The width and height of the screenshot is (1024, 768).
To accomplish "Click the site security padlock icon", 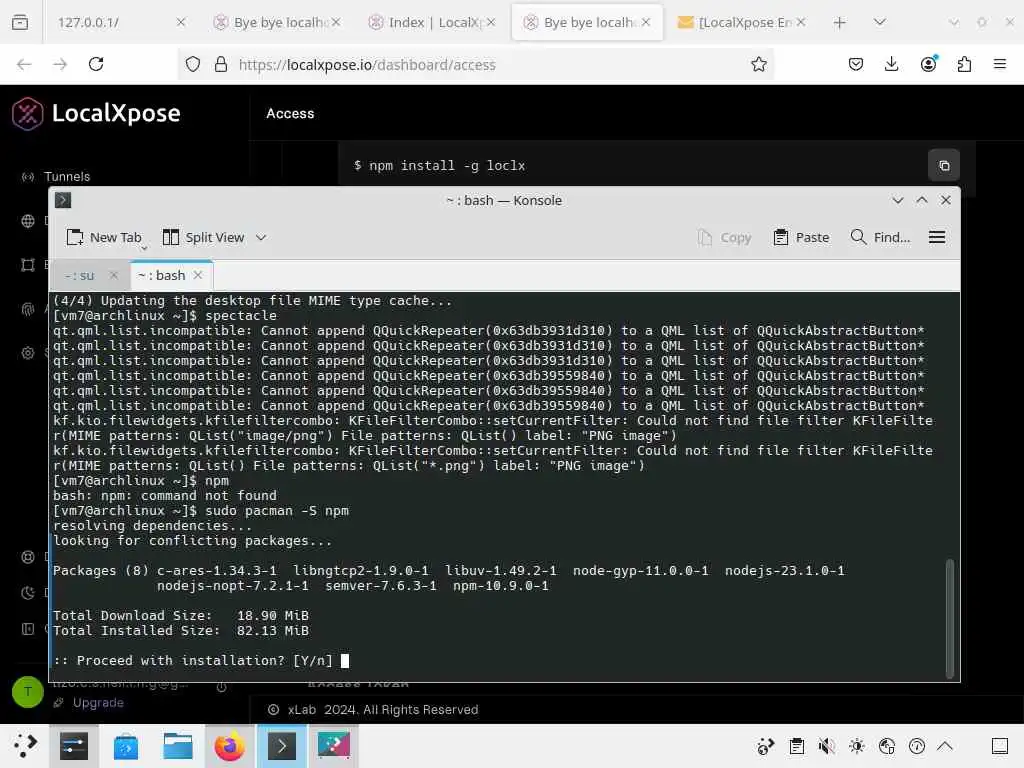I will [221, 64].
